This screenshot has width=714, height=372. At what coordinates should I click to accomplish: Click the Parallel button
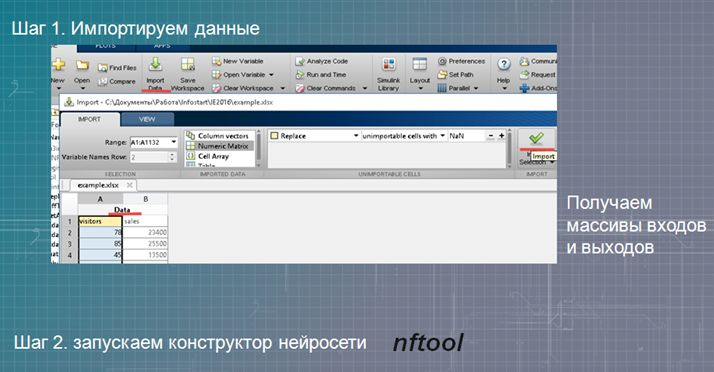tap(454, 88)
